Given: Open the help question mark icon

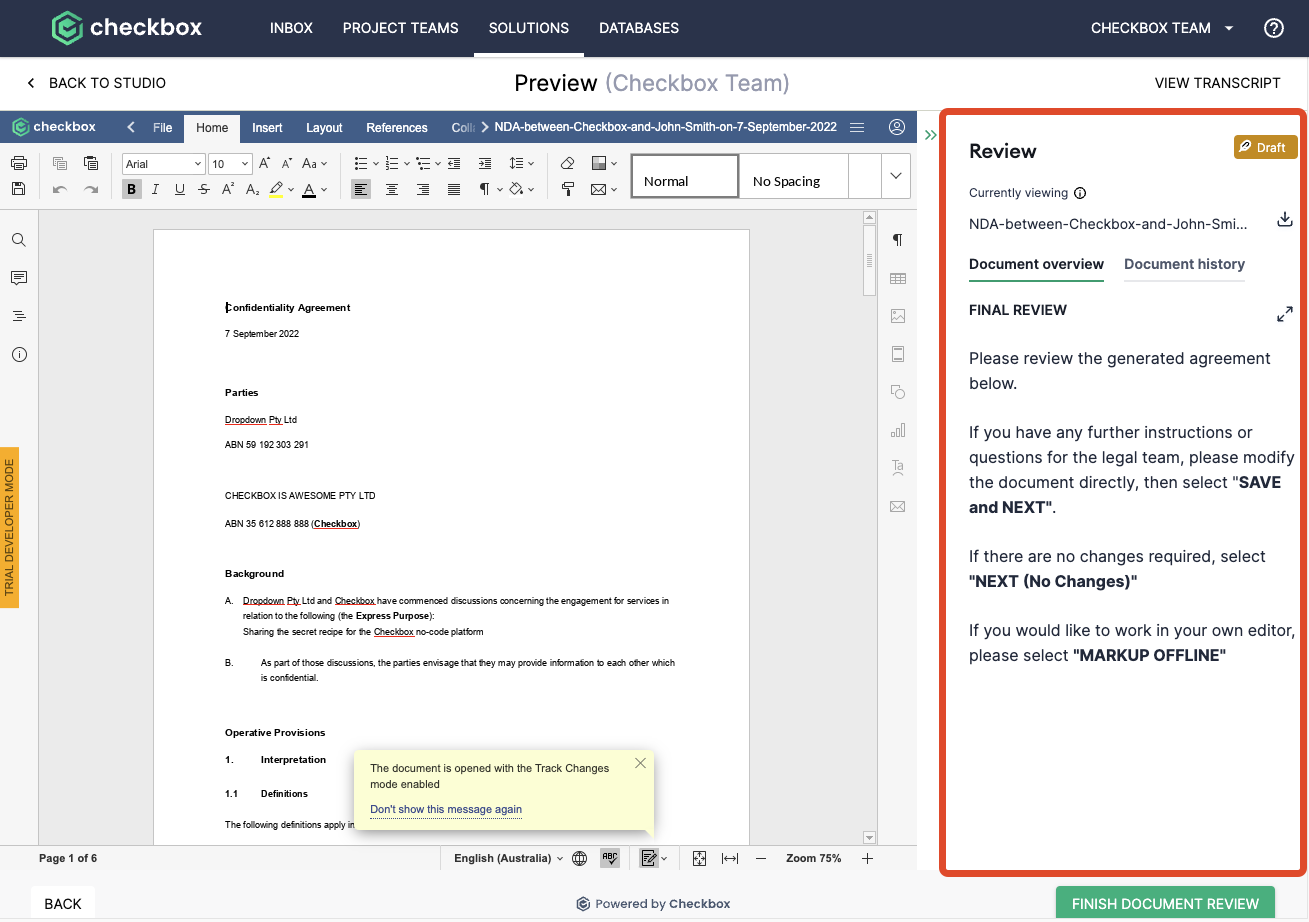Looking at the screenshot, I should tap(1274, 28).
